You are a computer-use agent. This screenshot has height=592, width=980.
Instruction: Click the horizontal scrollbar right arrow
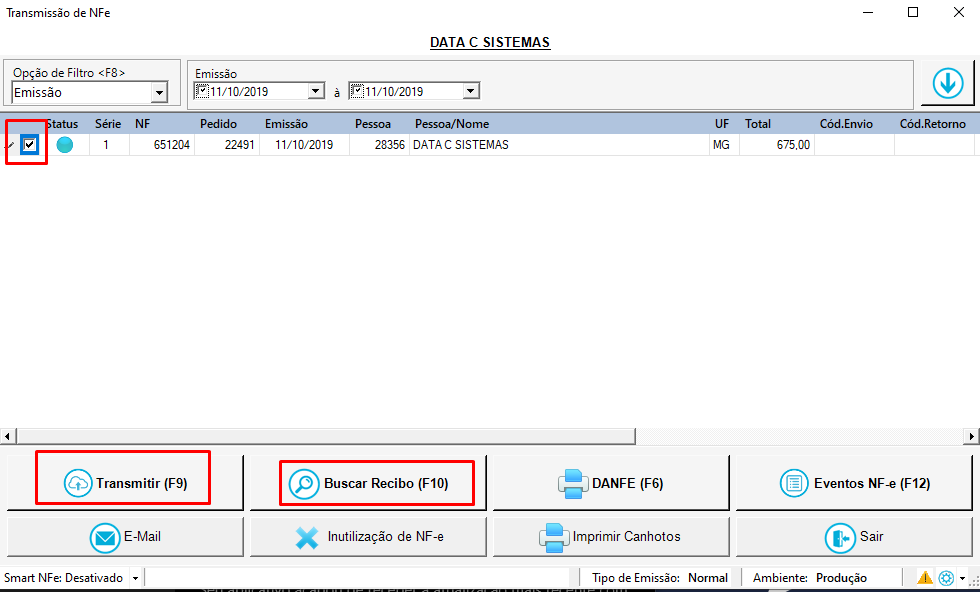(x=972, y=437)
